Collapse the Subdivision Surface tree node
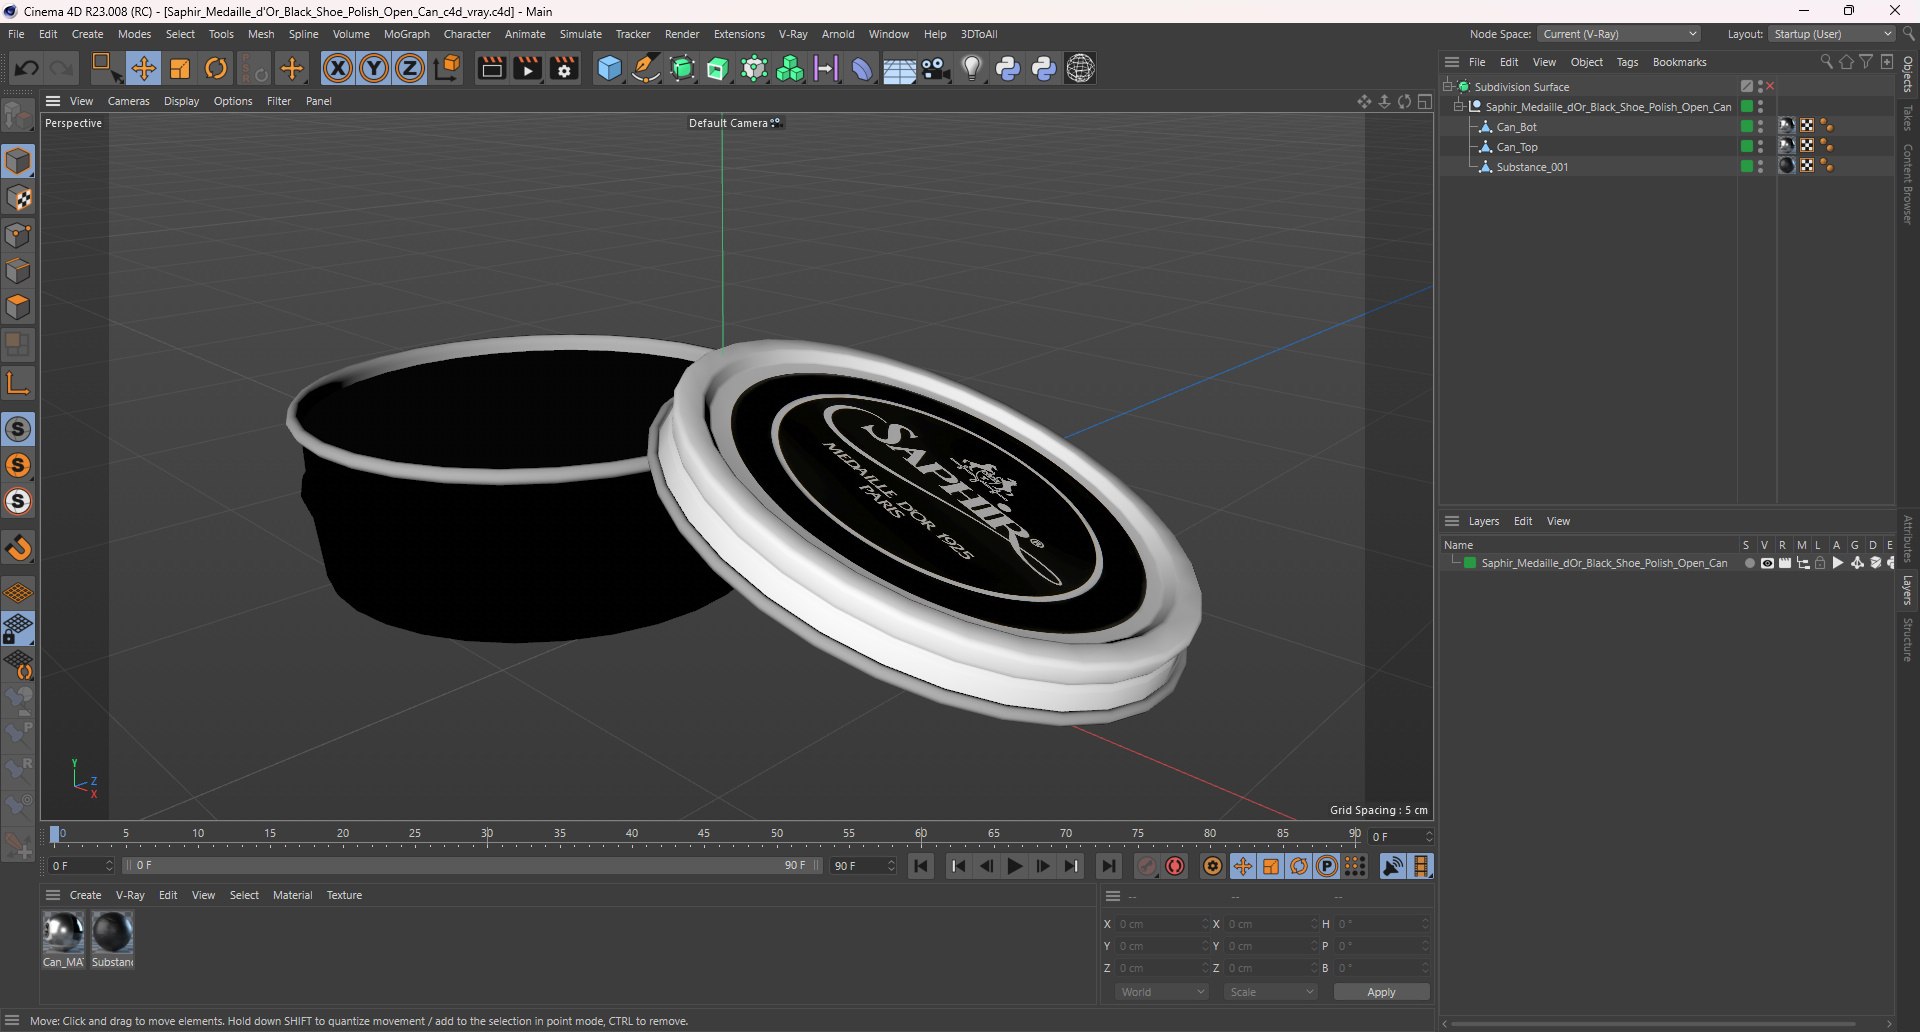This screenshot has height=1032, width=1920. click(x=1448, y=87)
